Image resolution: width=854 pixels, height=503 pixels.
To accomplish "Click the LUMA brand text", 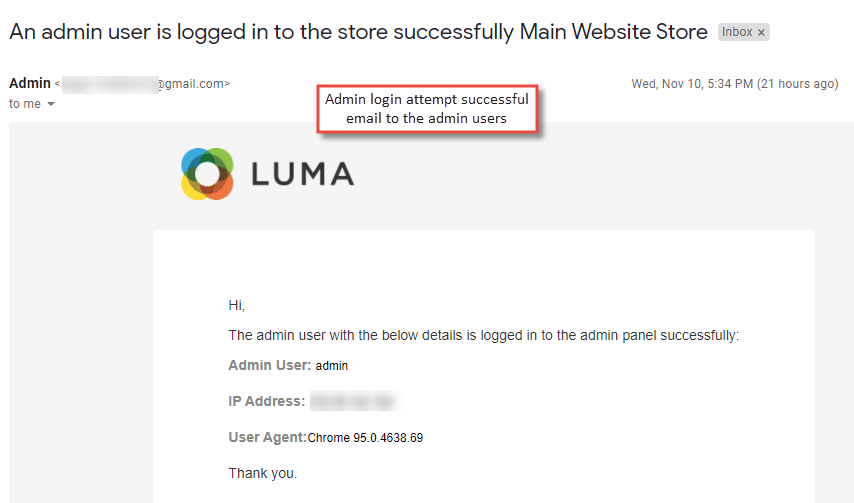I will [x=302, y=174].
